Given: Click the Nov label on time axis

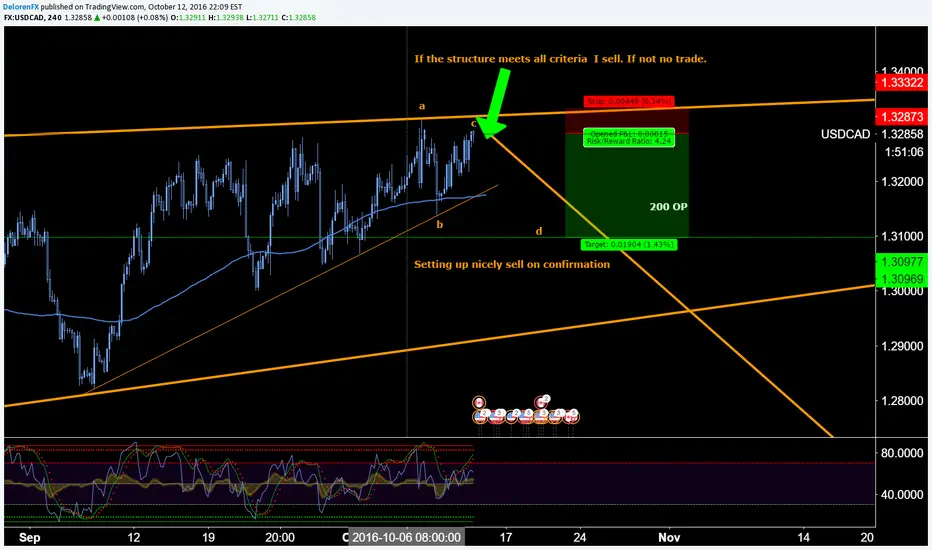Looking at the screenshot, I should 669,538.
